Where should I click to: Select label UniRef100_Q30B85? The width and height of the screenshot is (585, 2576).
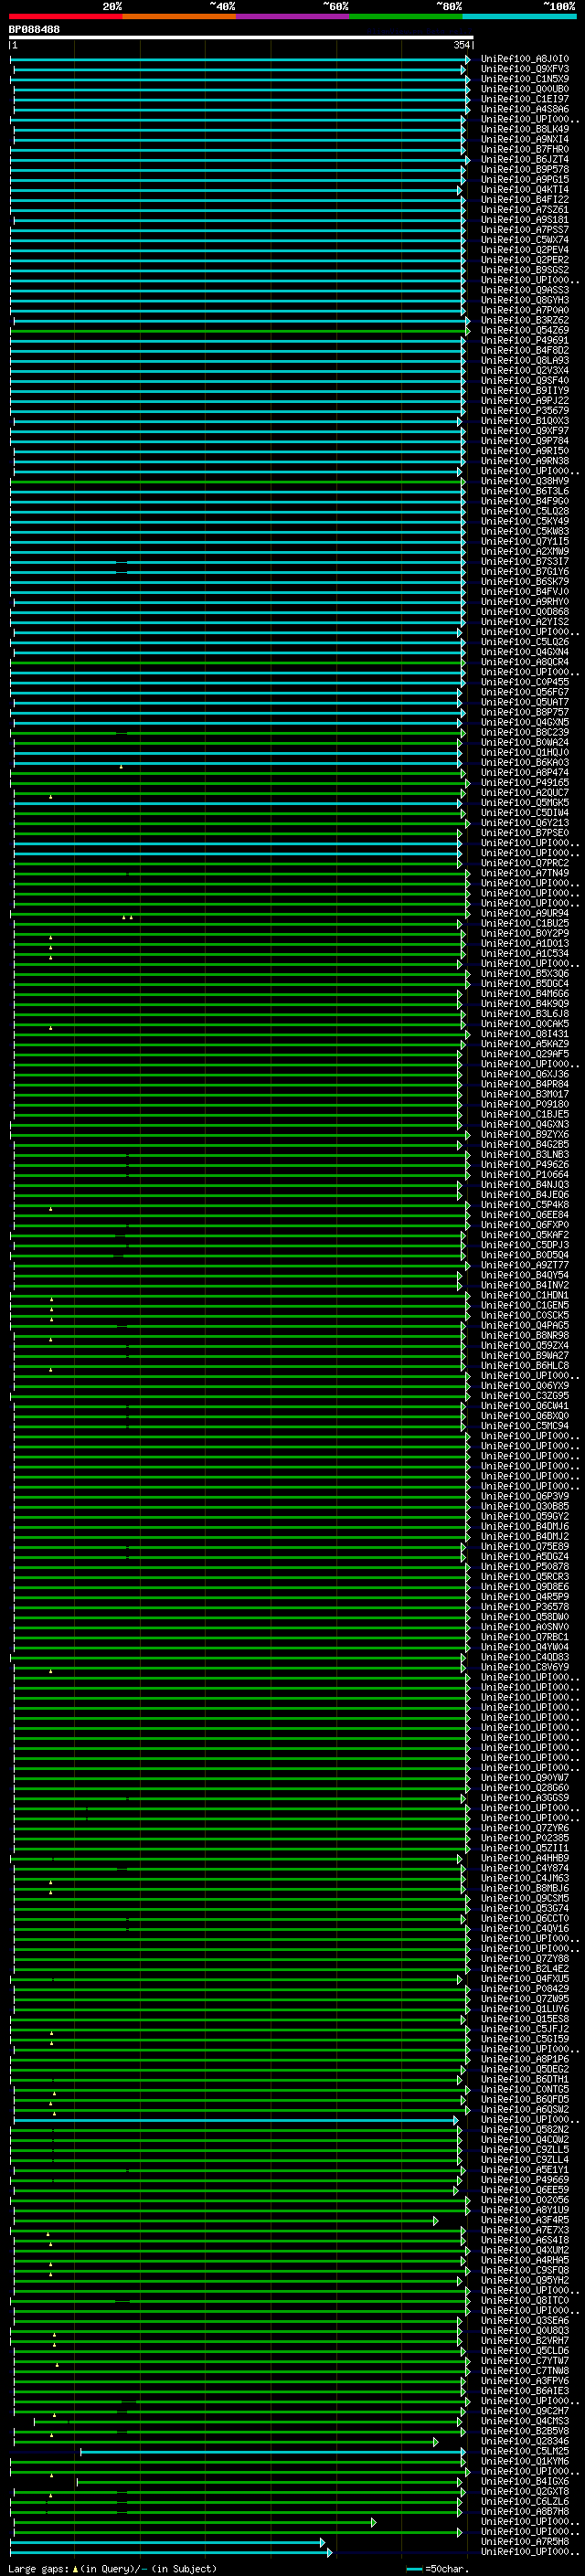[x=525, y=1506]
